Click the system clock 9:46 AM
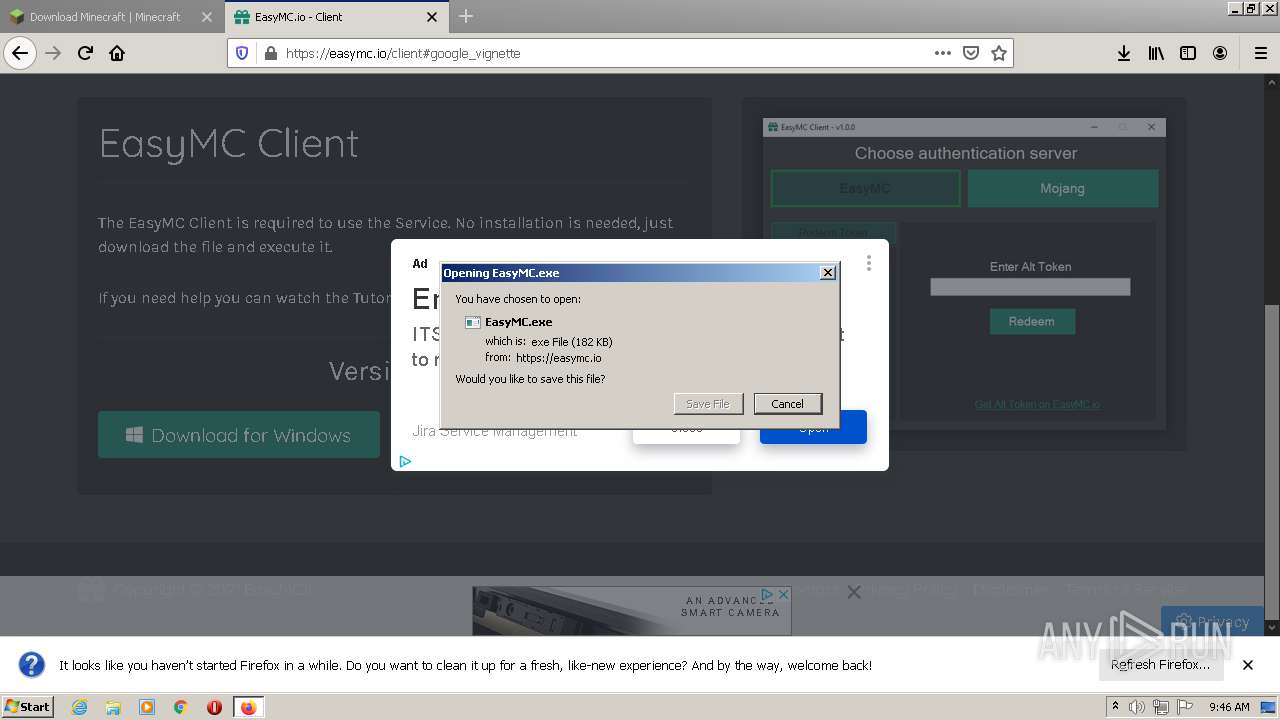 pyautogui.click(x=1229, y=707)
